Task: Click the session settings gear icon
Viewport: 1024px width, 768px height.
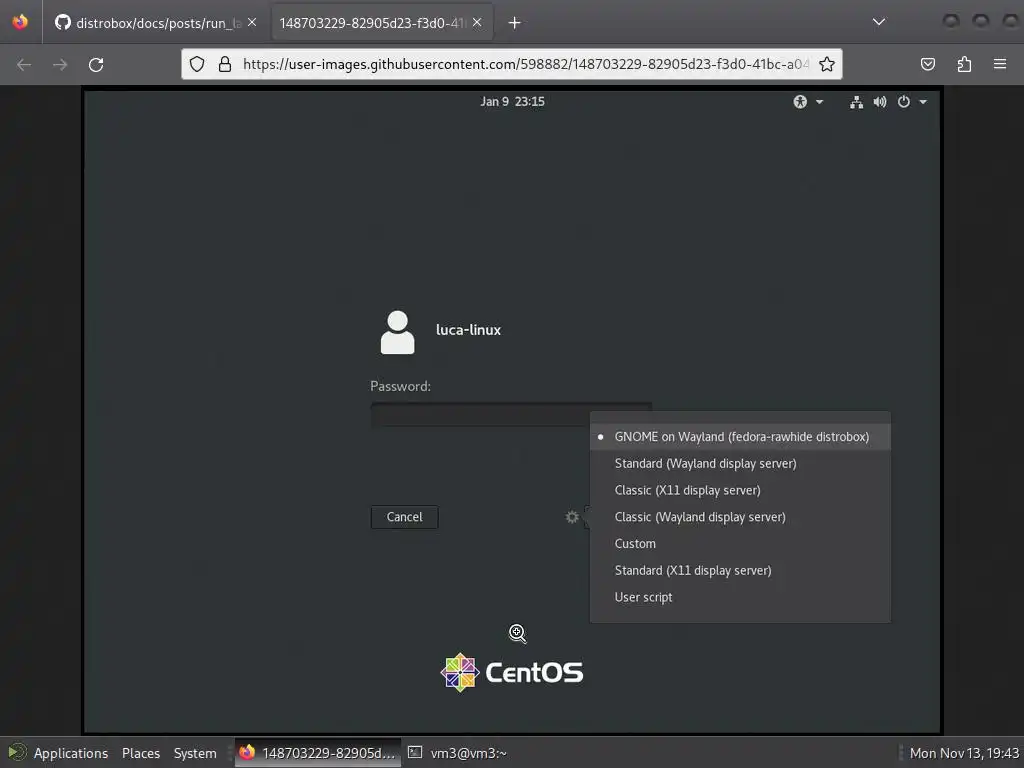Action: [572, 517]
